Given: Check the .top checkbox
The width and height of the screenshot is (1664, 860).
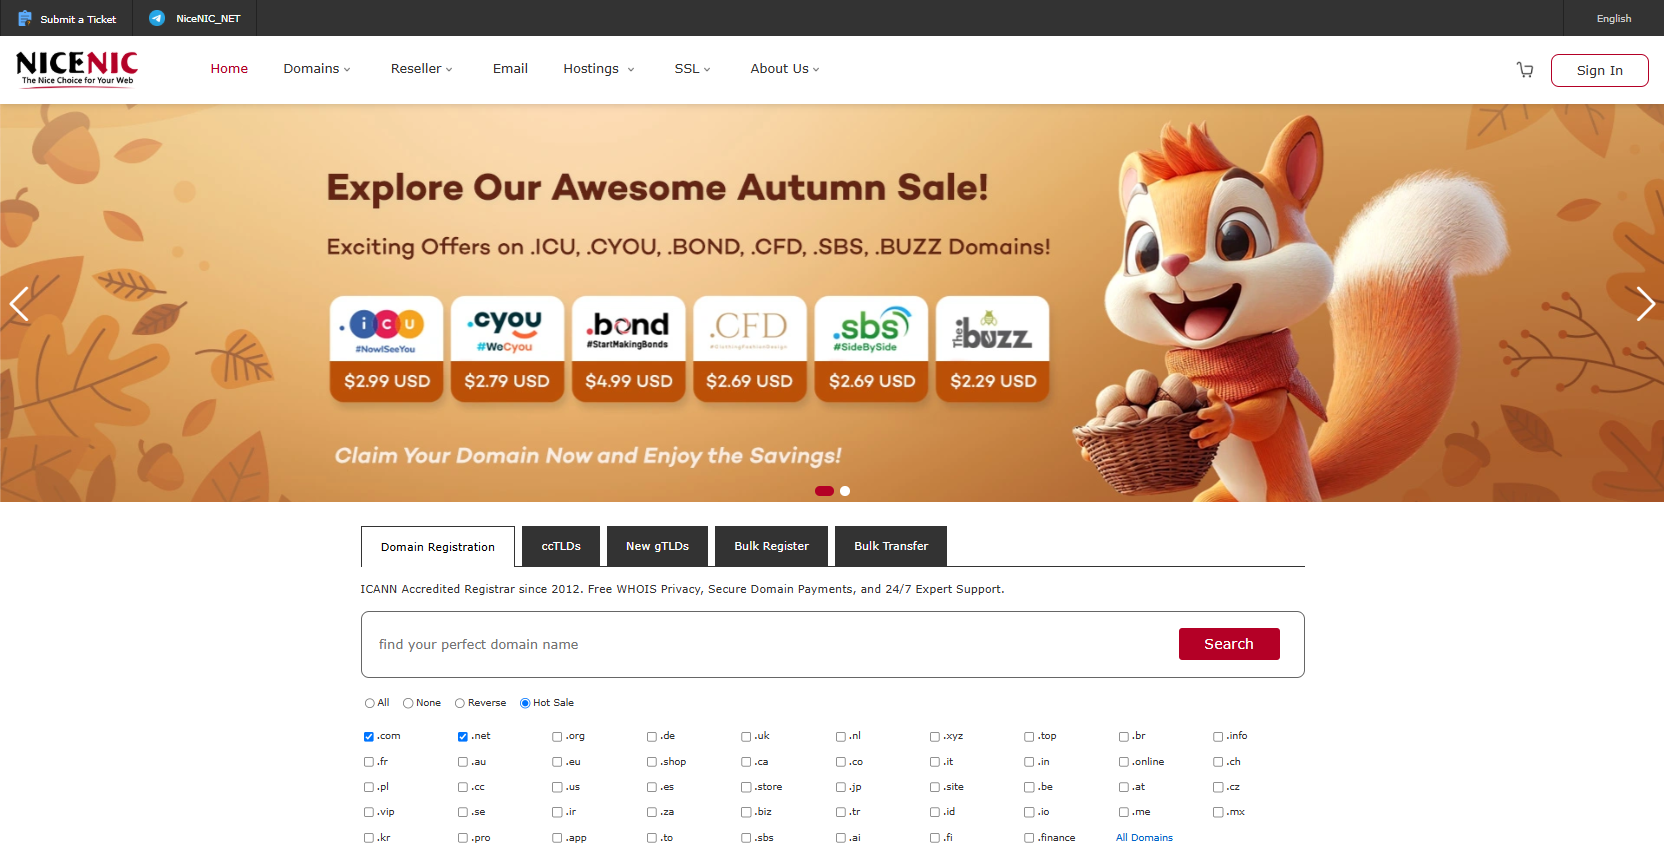Looking at the screenshot, I should tap(1029, 737).
